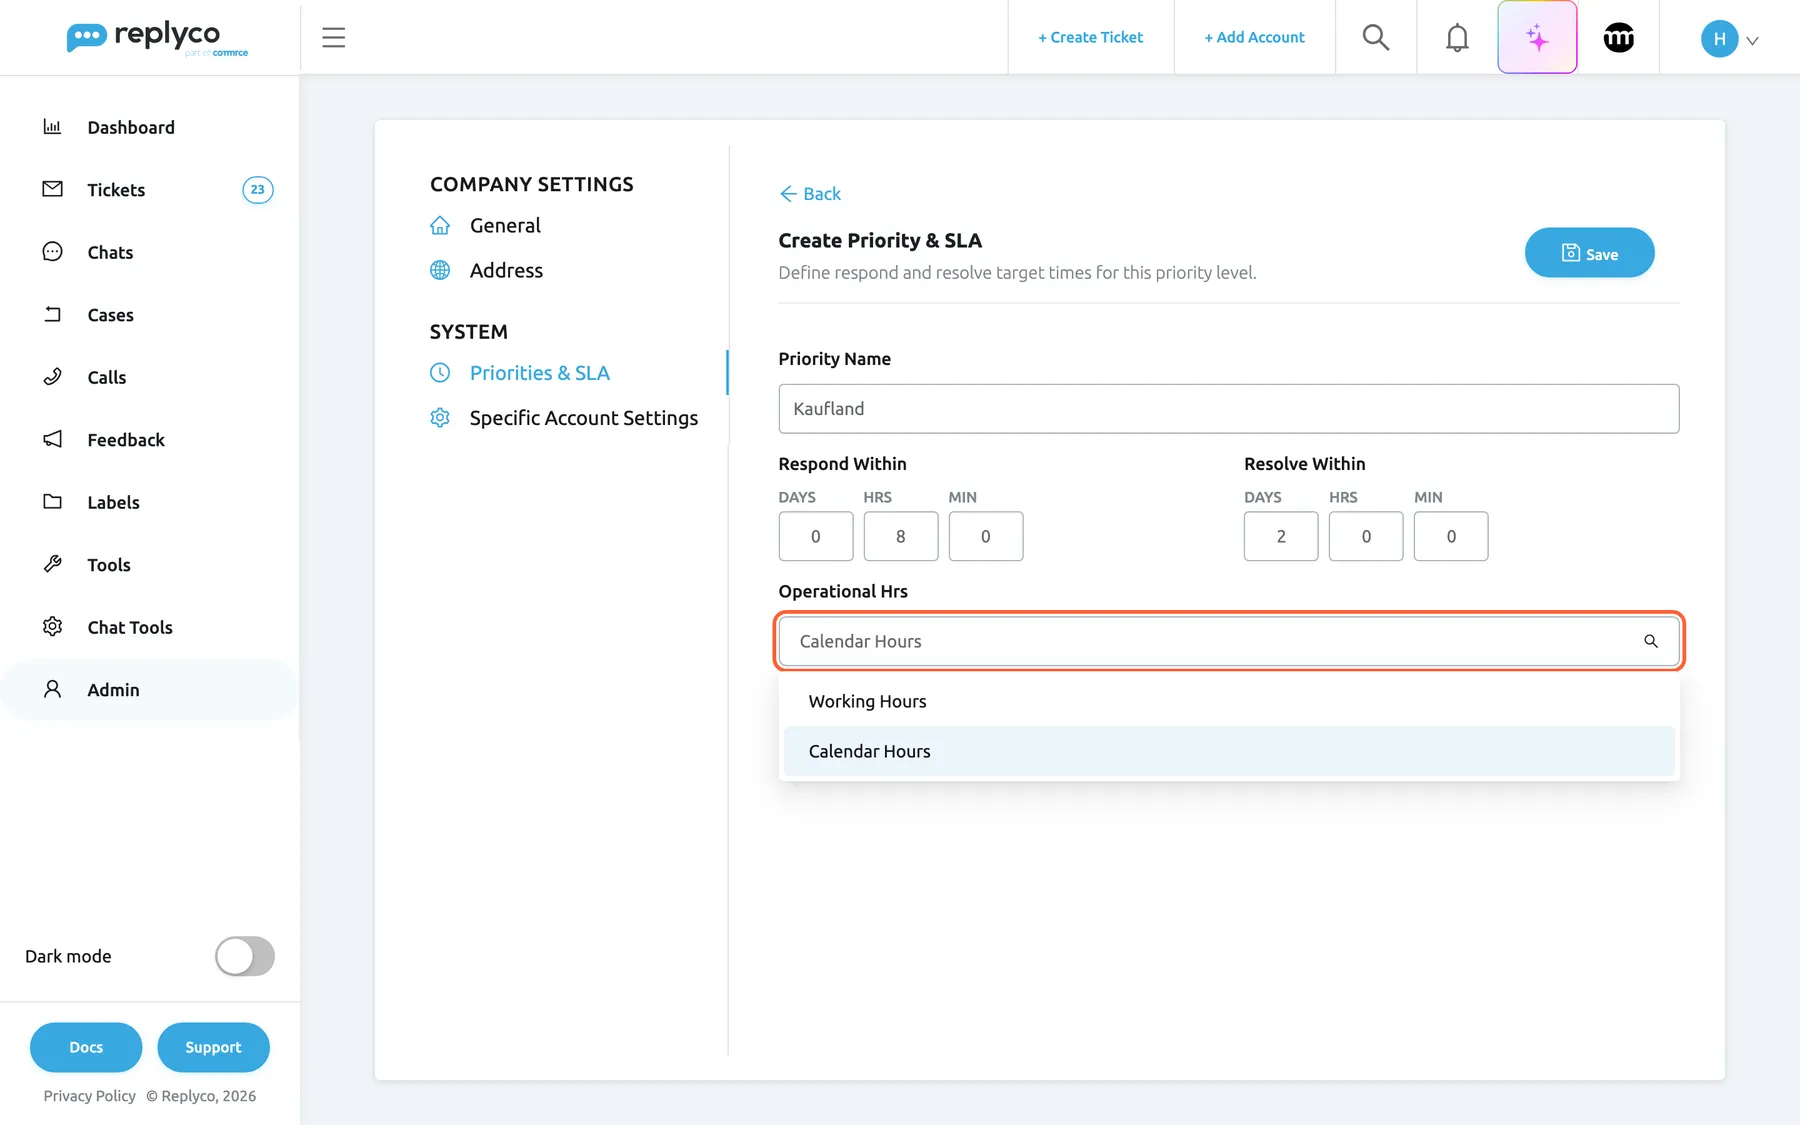This screenshot has width=1800, height=1125.
Task: Click Respond Within DAYS field
Action: 816,537
